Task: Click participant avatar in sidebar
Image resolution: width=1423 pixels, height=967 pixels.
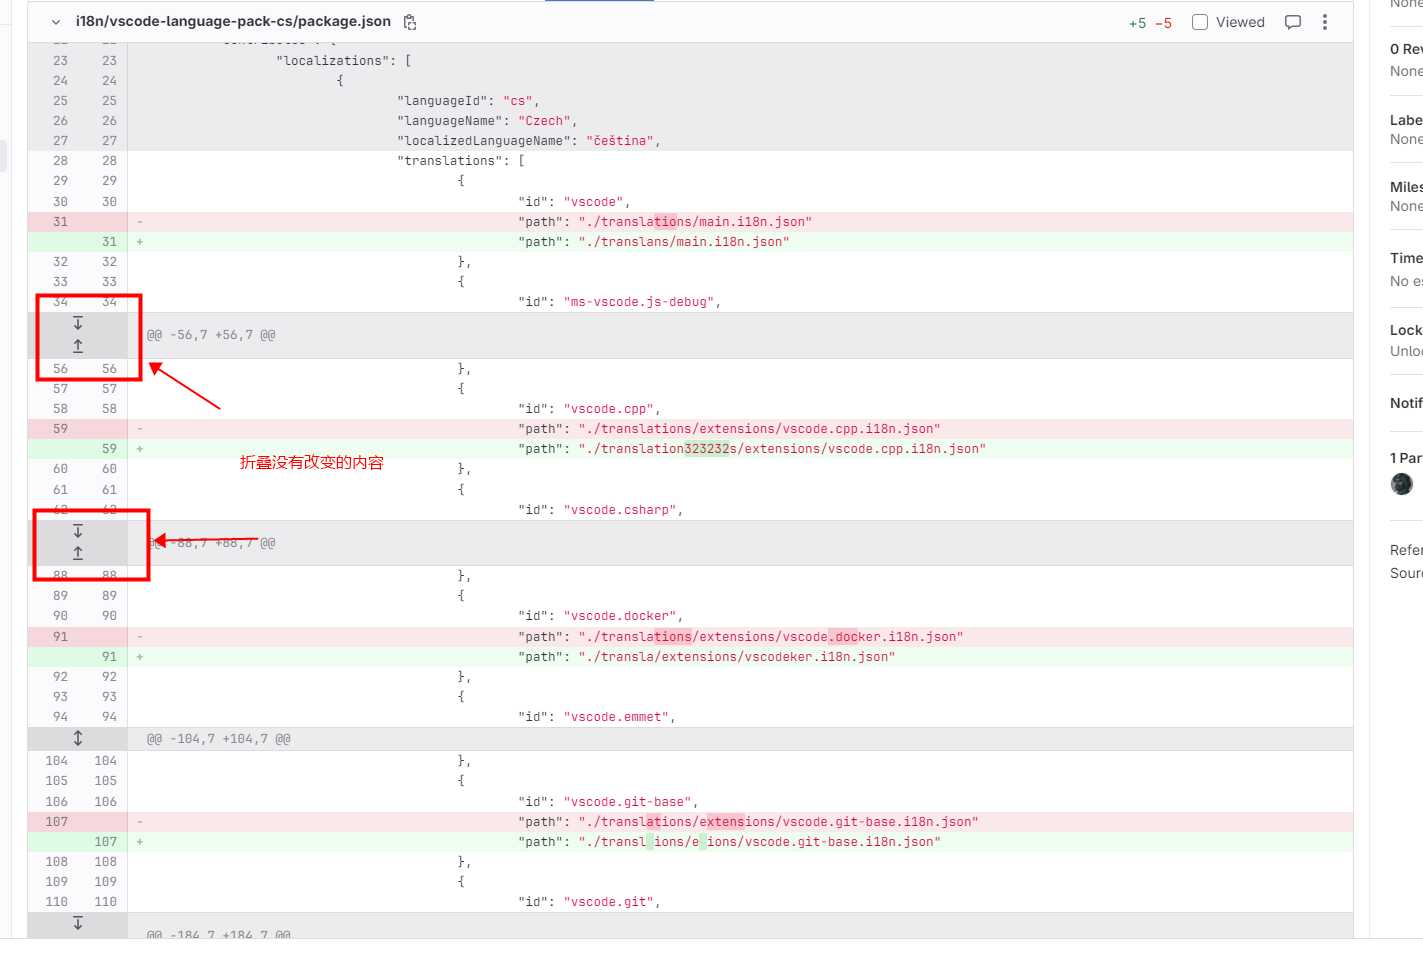Action: (x=1402, y=484)
